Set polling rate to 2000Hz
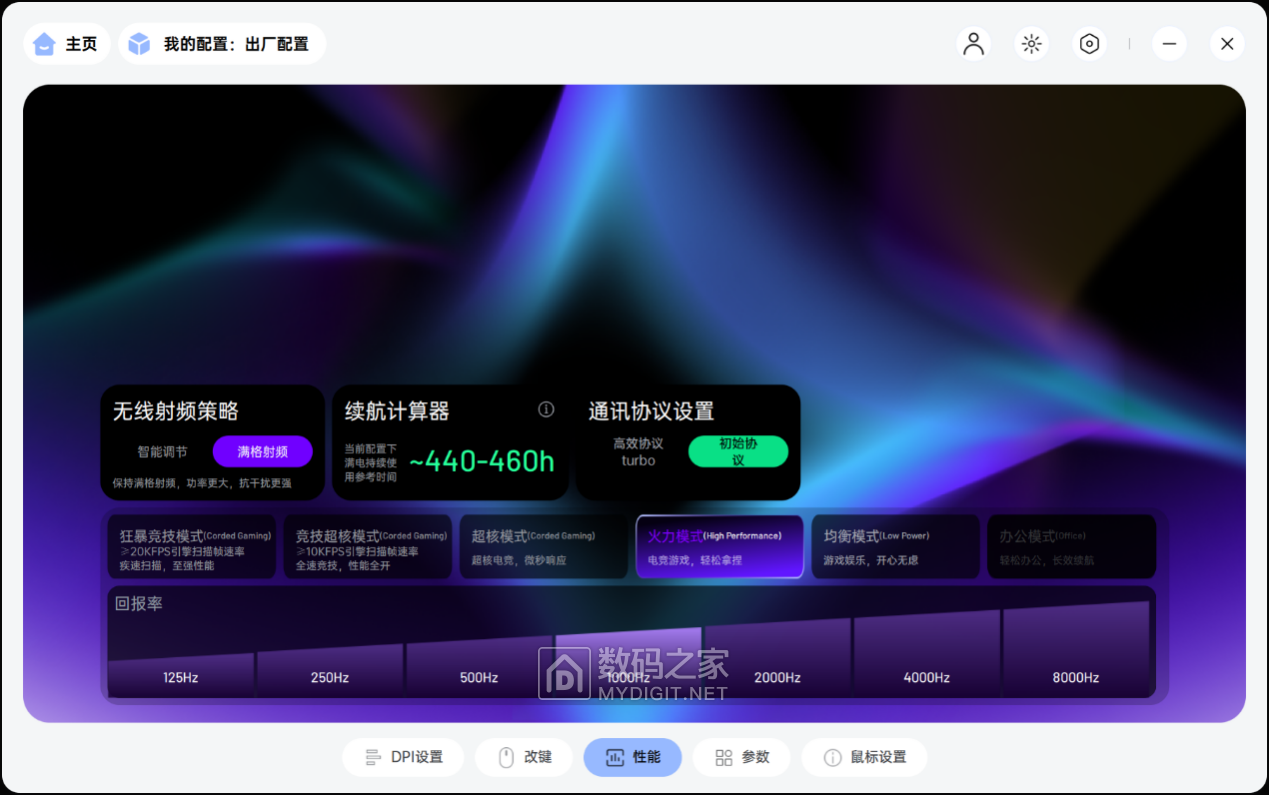This screenshot has width=1269, height=795. pyautogui.click(x=778, y=659)
